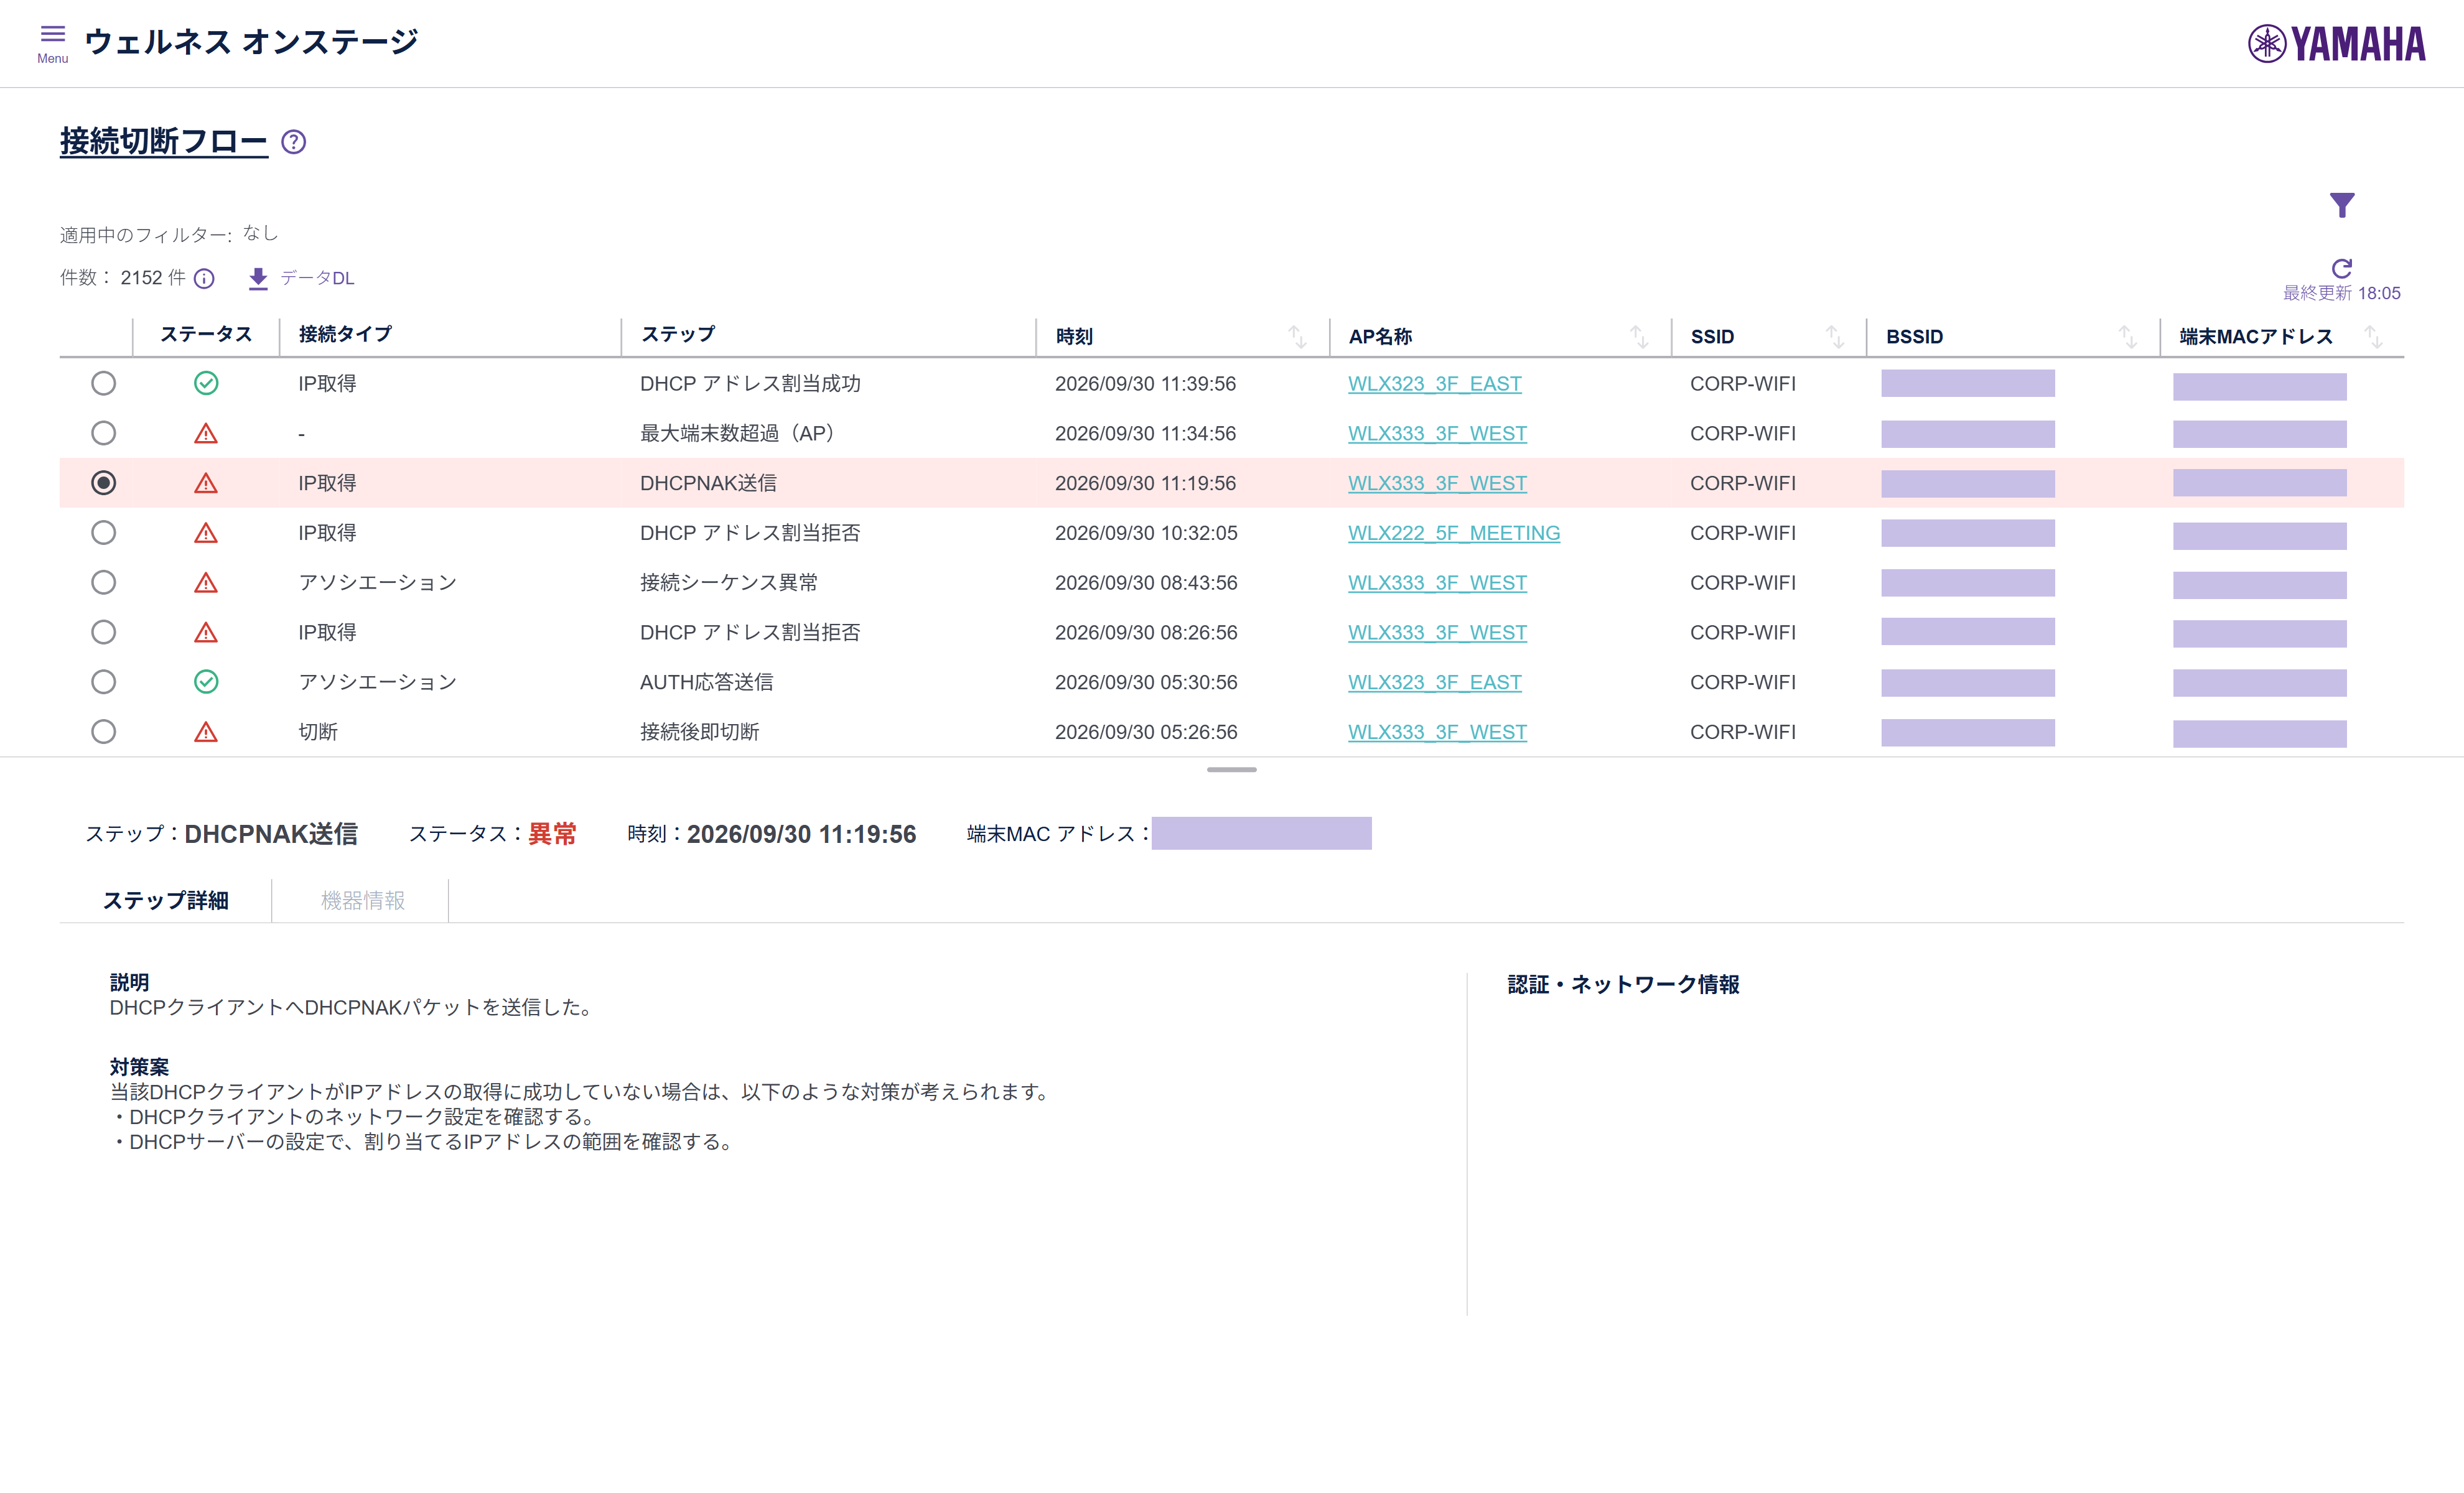Download data with the データDL icon
This screenshot has width=2464, height=1493.
(258, 278)
